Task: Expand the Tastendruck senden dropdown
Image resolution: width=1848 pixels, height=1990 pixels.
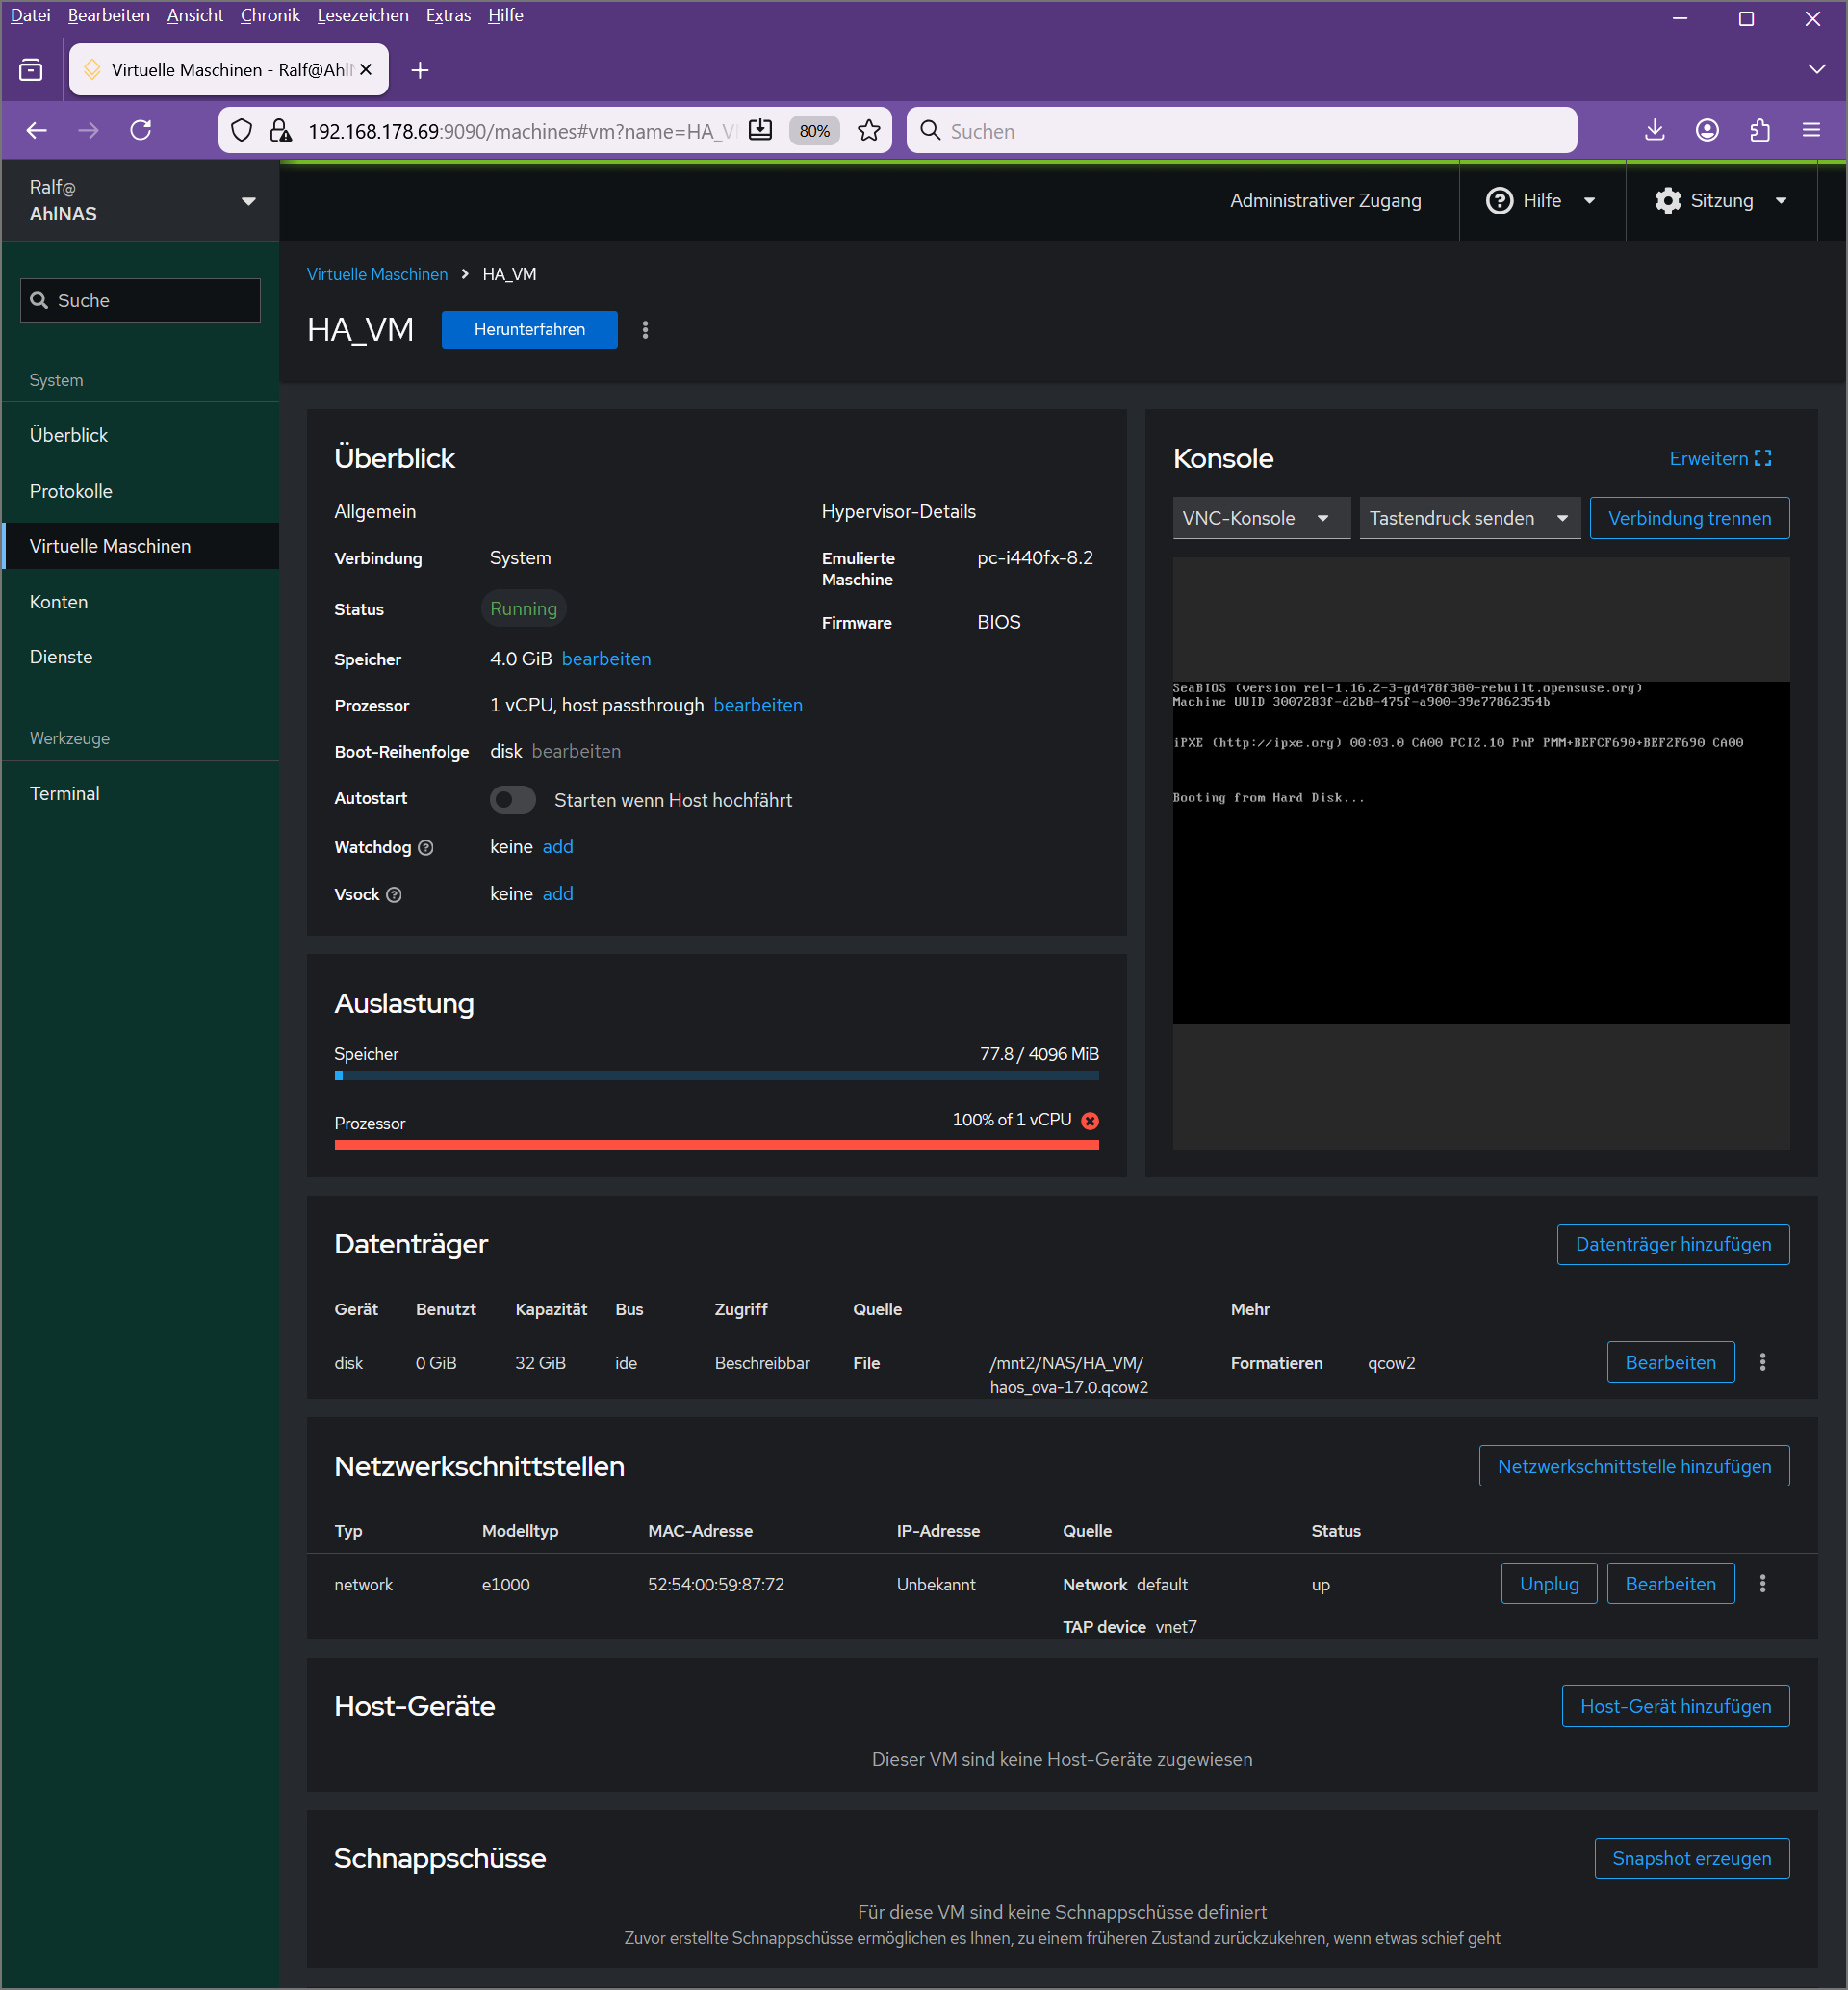Action: pos(1468,518)
